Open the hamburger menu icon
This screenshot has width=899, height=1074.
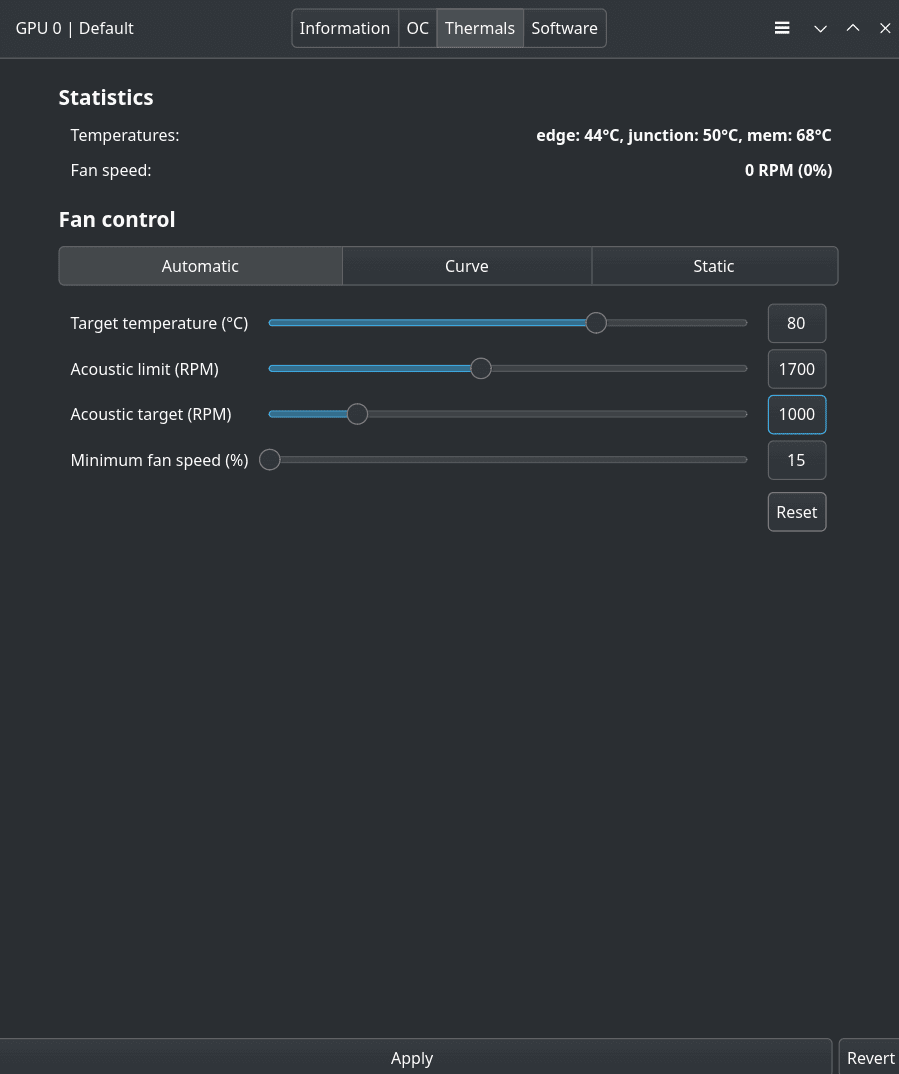pos(782,28)
